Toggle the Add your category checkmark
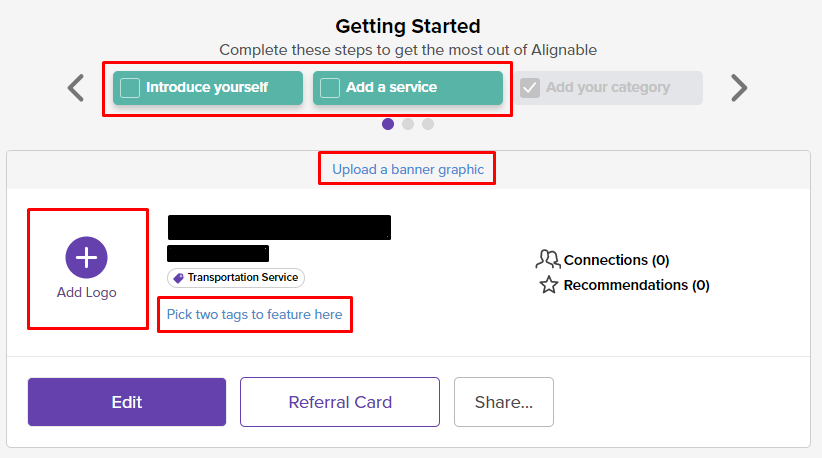Image resolution: width=822 pixels, height=458 pixels. click(x=529, y=88)
